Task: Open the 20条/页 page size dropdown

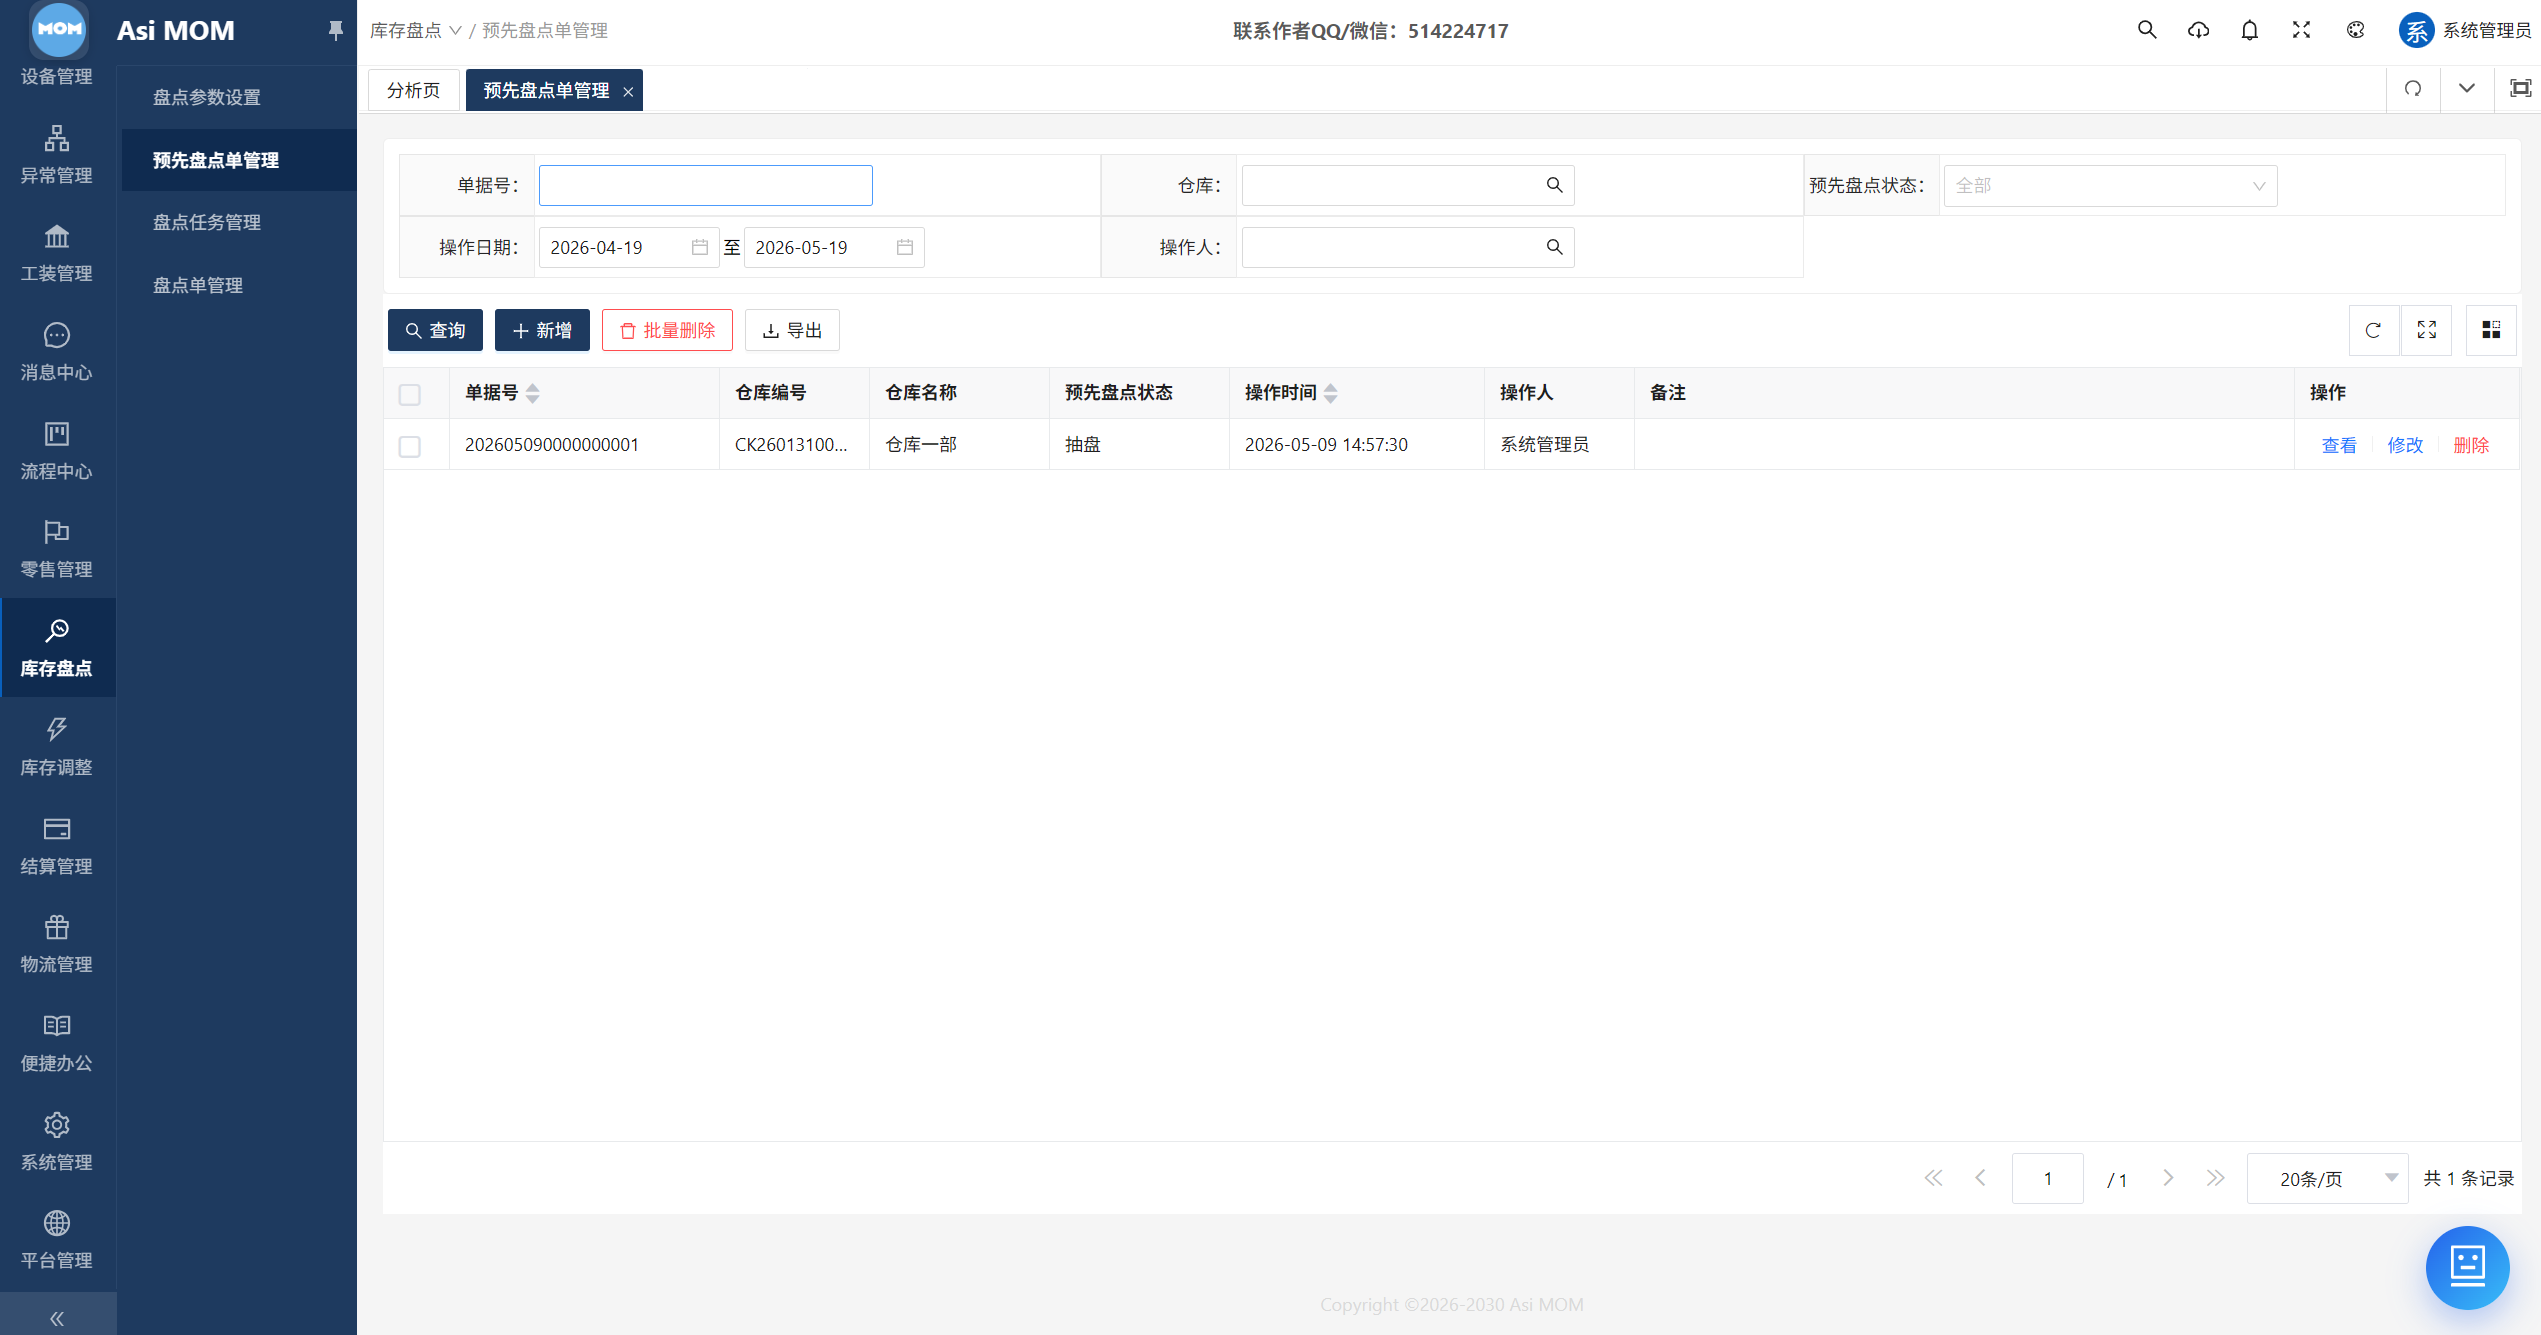Action: (2327, 1179)
